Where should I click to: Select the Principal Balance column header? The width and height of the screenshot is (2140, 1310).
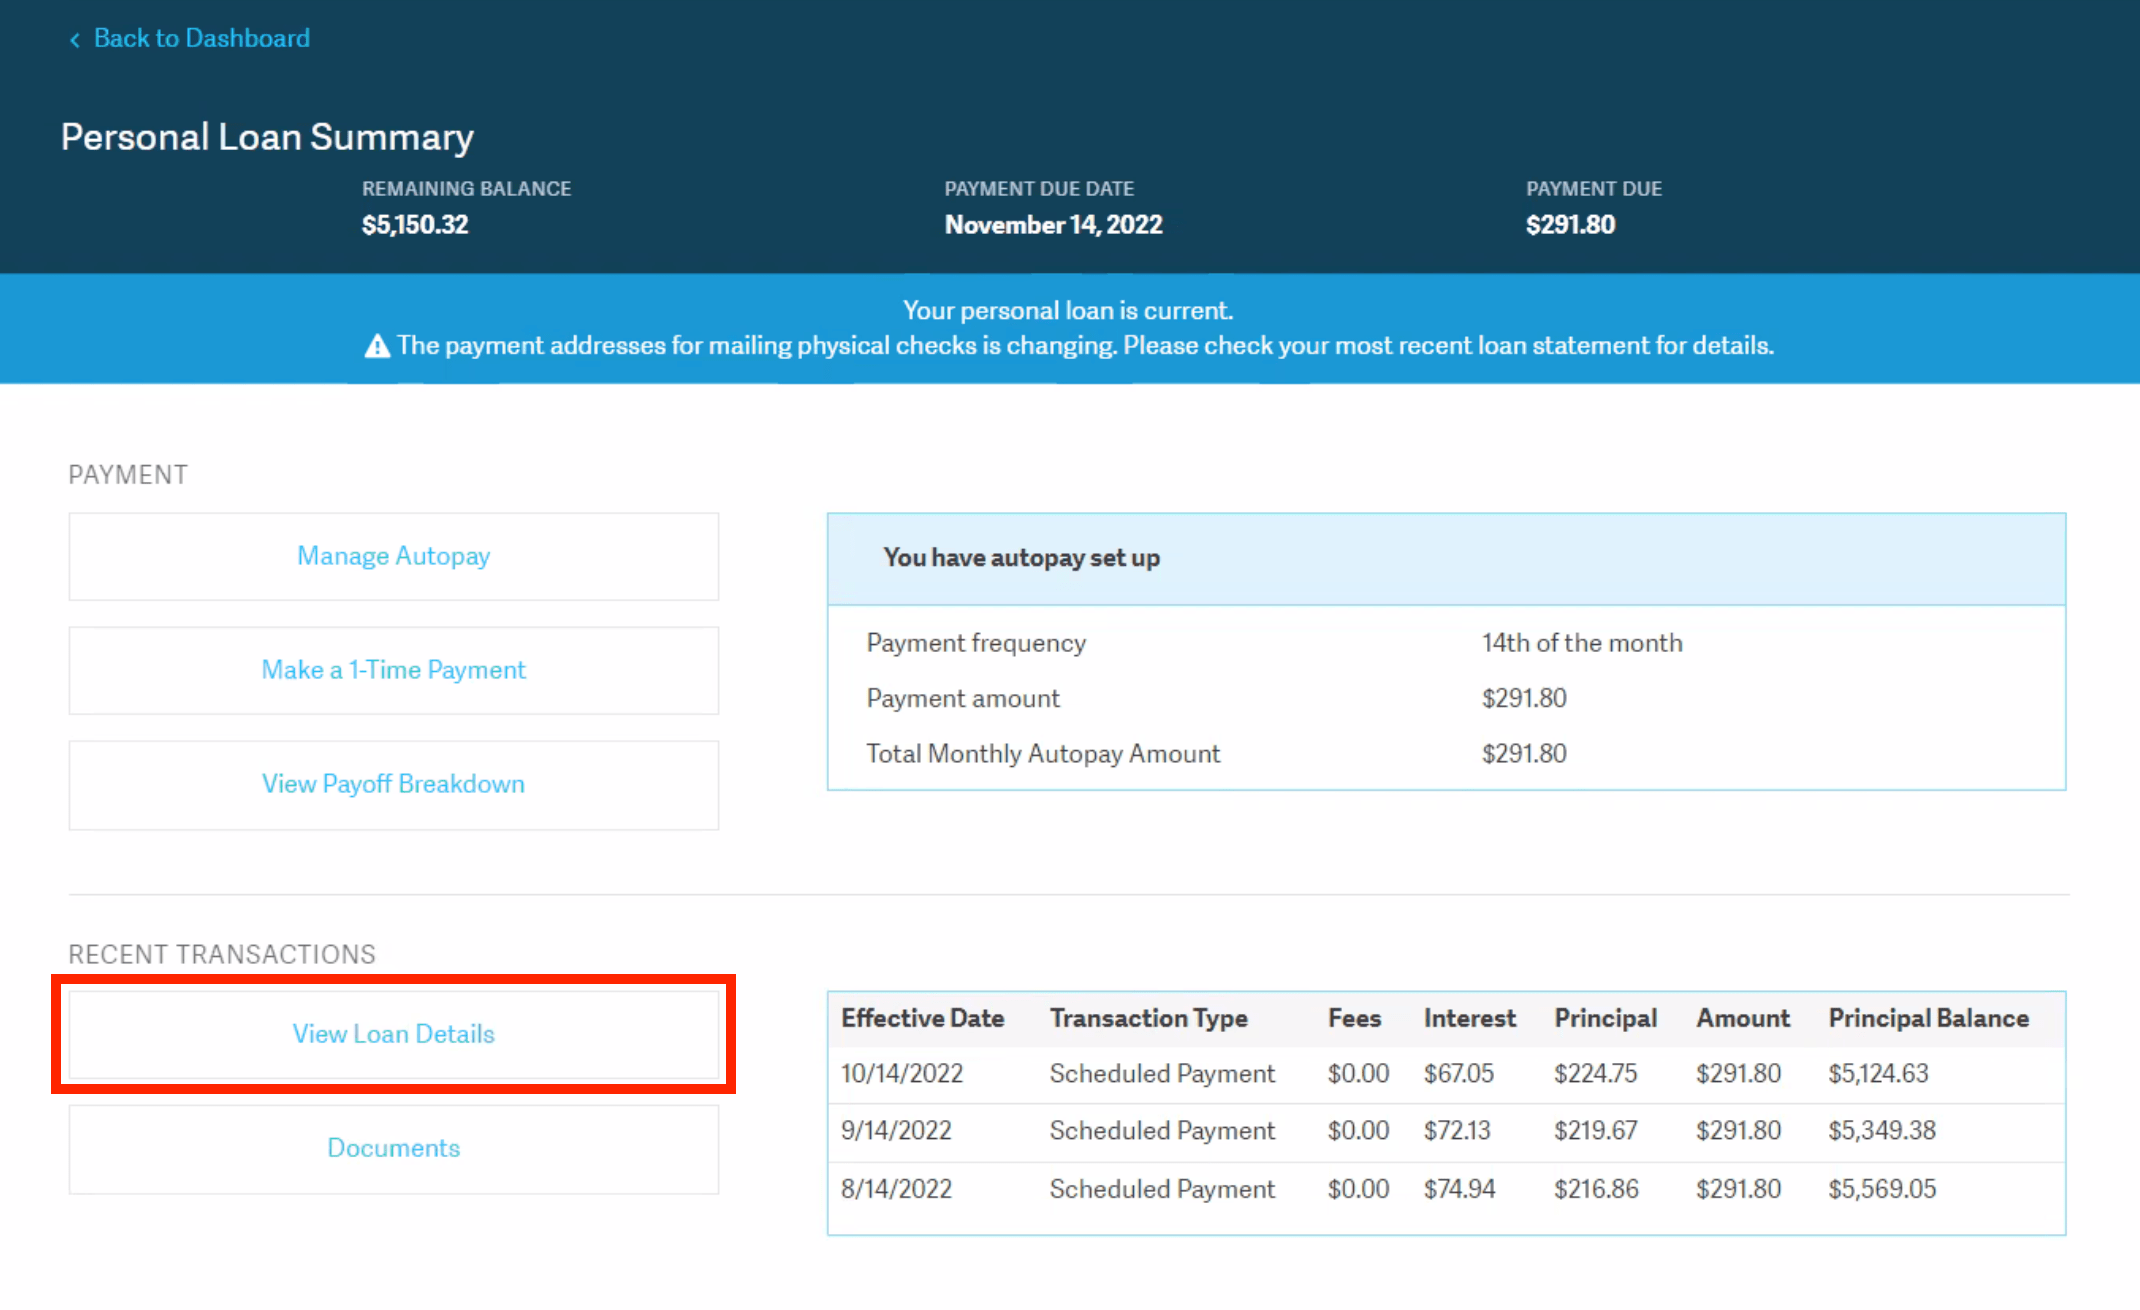tap(1929, 1018)
